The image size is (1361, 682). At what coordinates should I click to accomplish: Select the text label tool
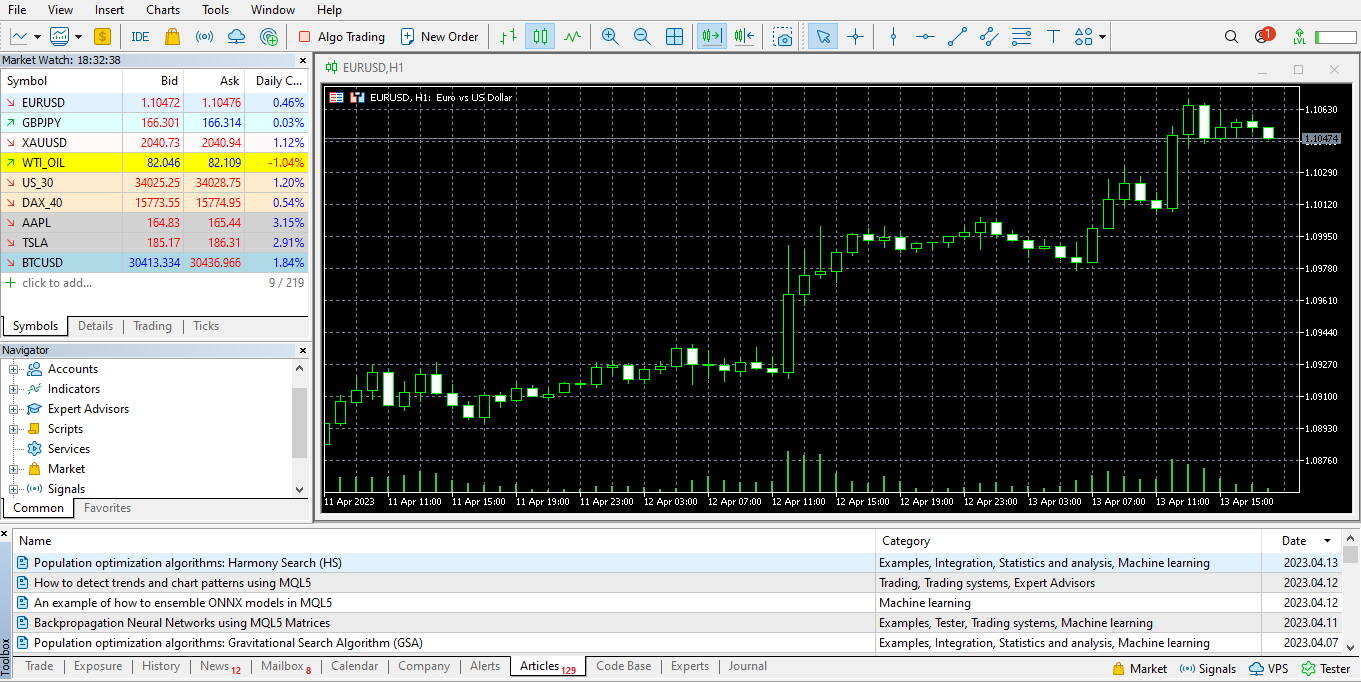[x=1053, y=36]
